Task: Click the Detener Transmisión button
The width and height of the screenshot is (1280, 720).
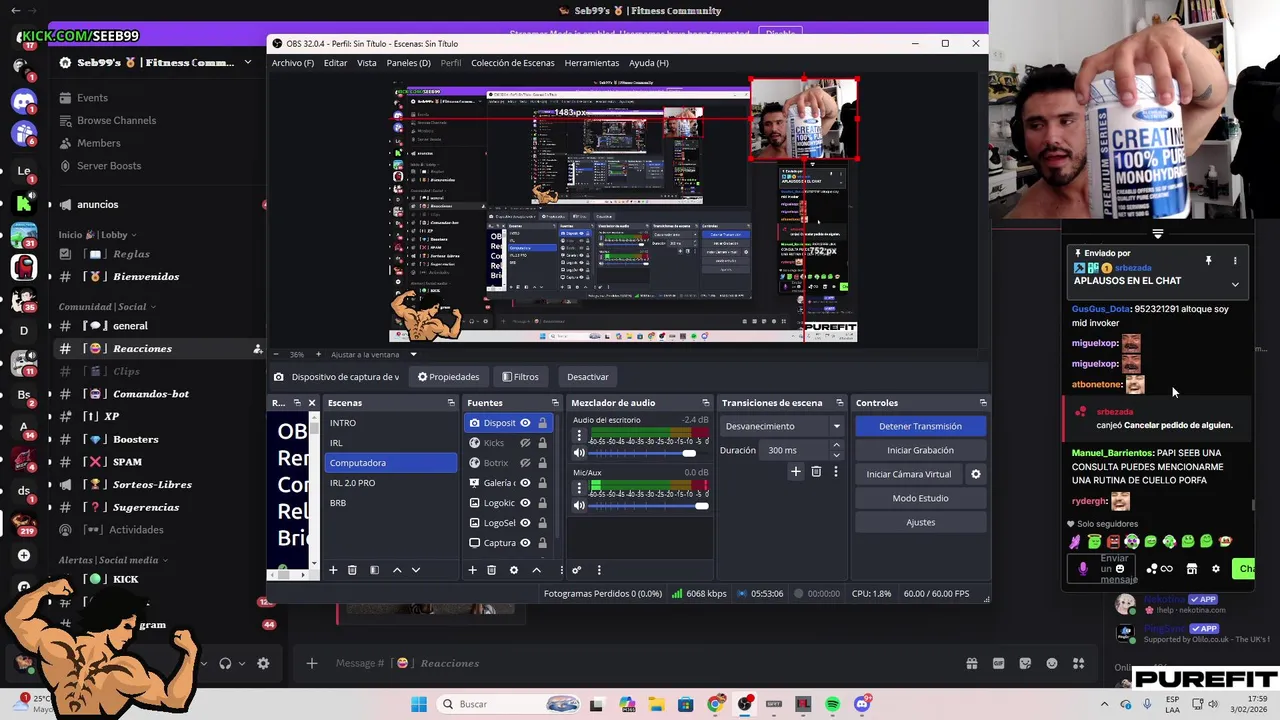Action: point(920,426)
